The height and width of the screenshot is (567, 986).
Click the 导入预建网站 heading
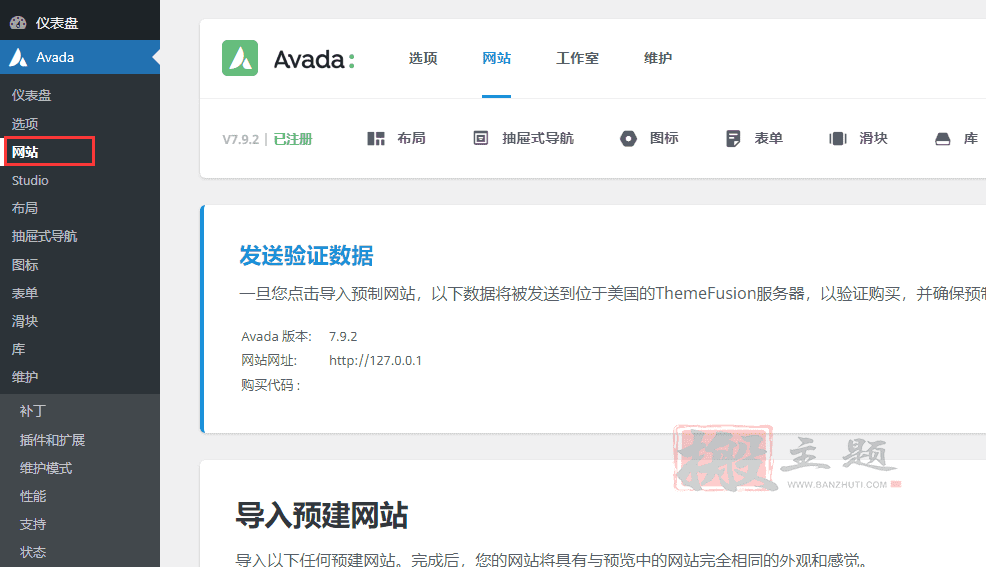[x=322, y=515]
